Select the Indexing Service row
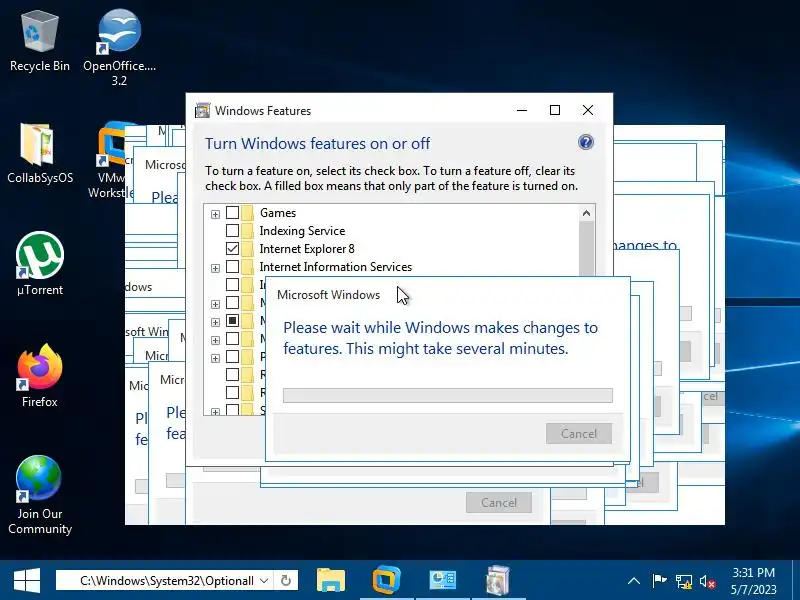The image size is (800, 600). click(302, 231)
